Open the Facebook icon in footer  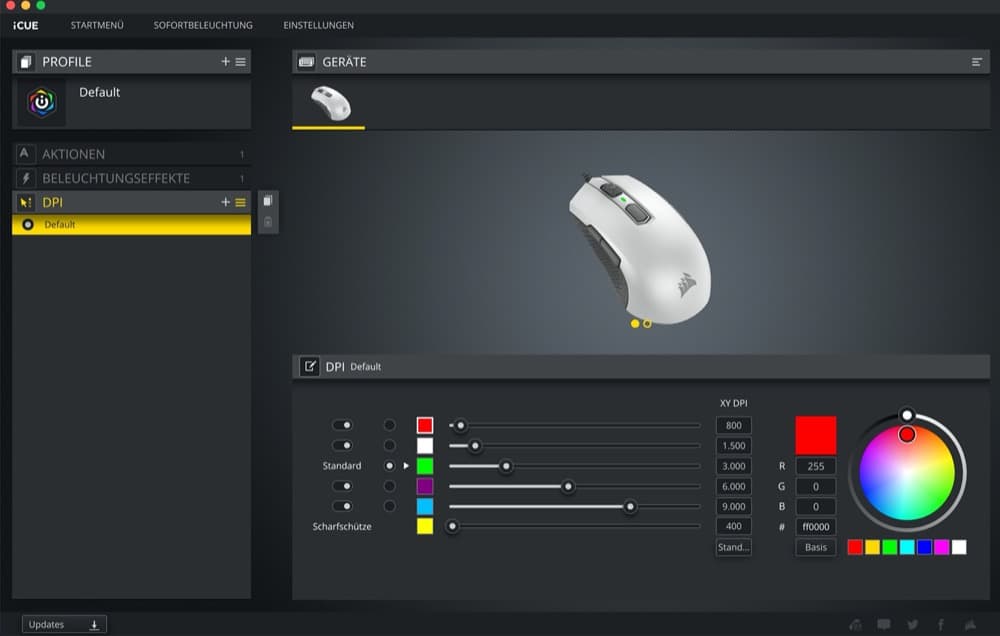[941, 625]
